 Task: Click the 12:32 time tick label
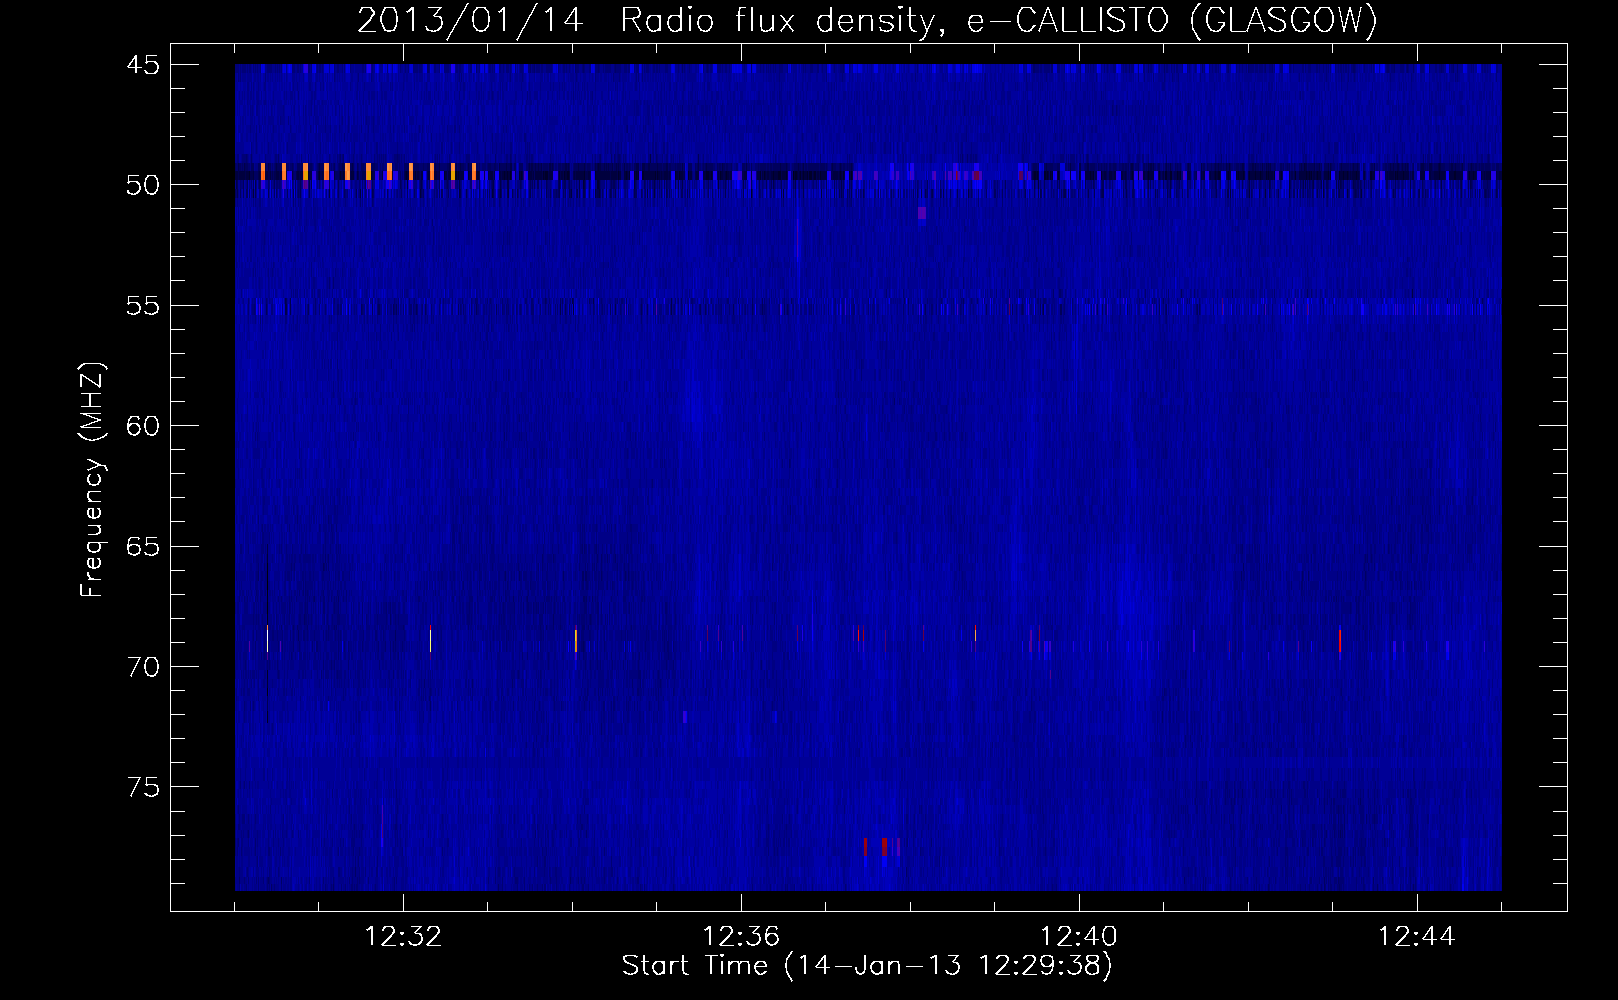(x=403, y=937)
